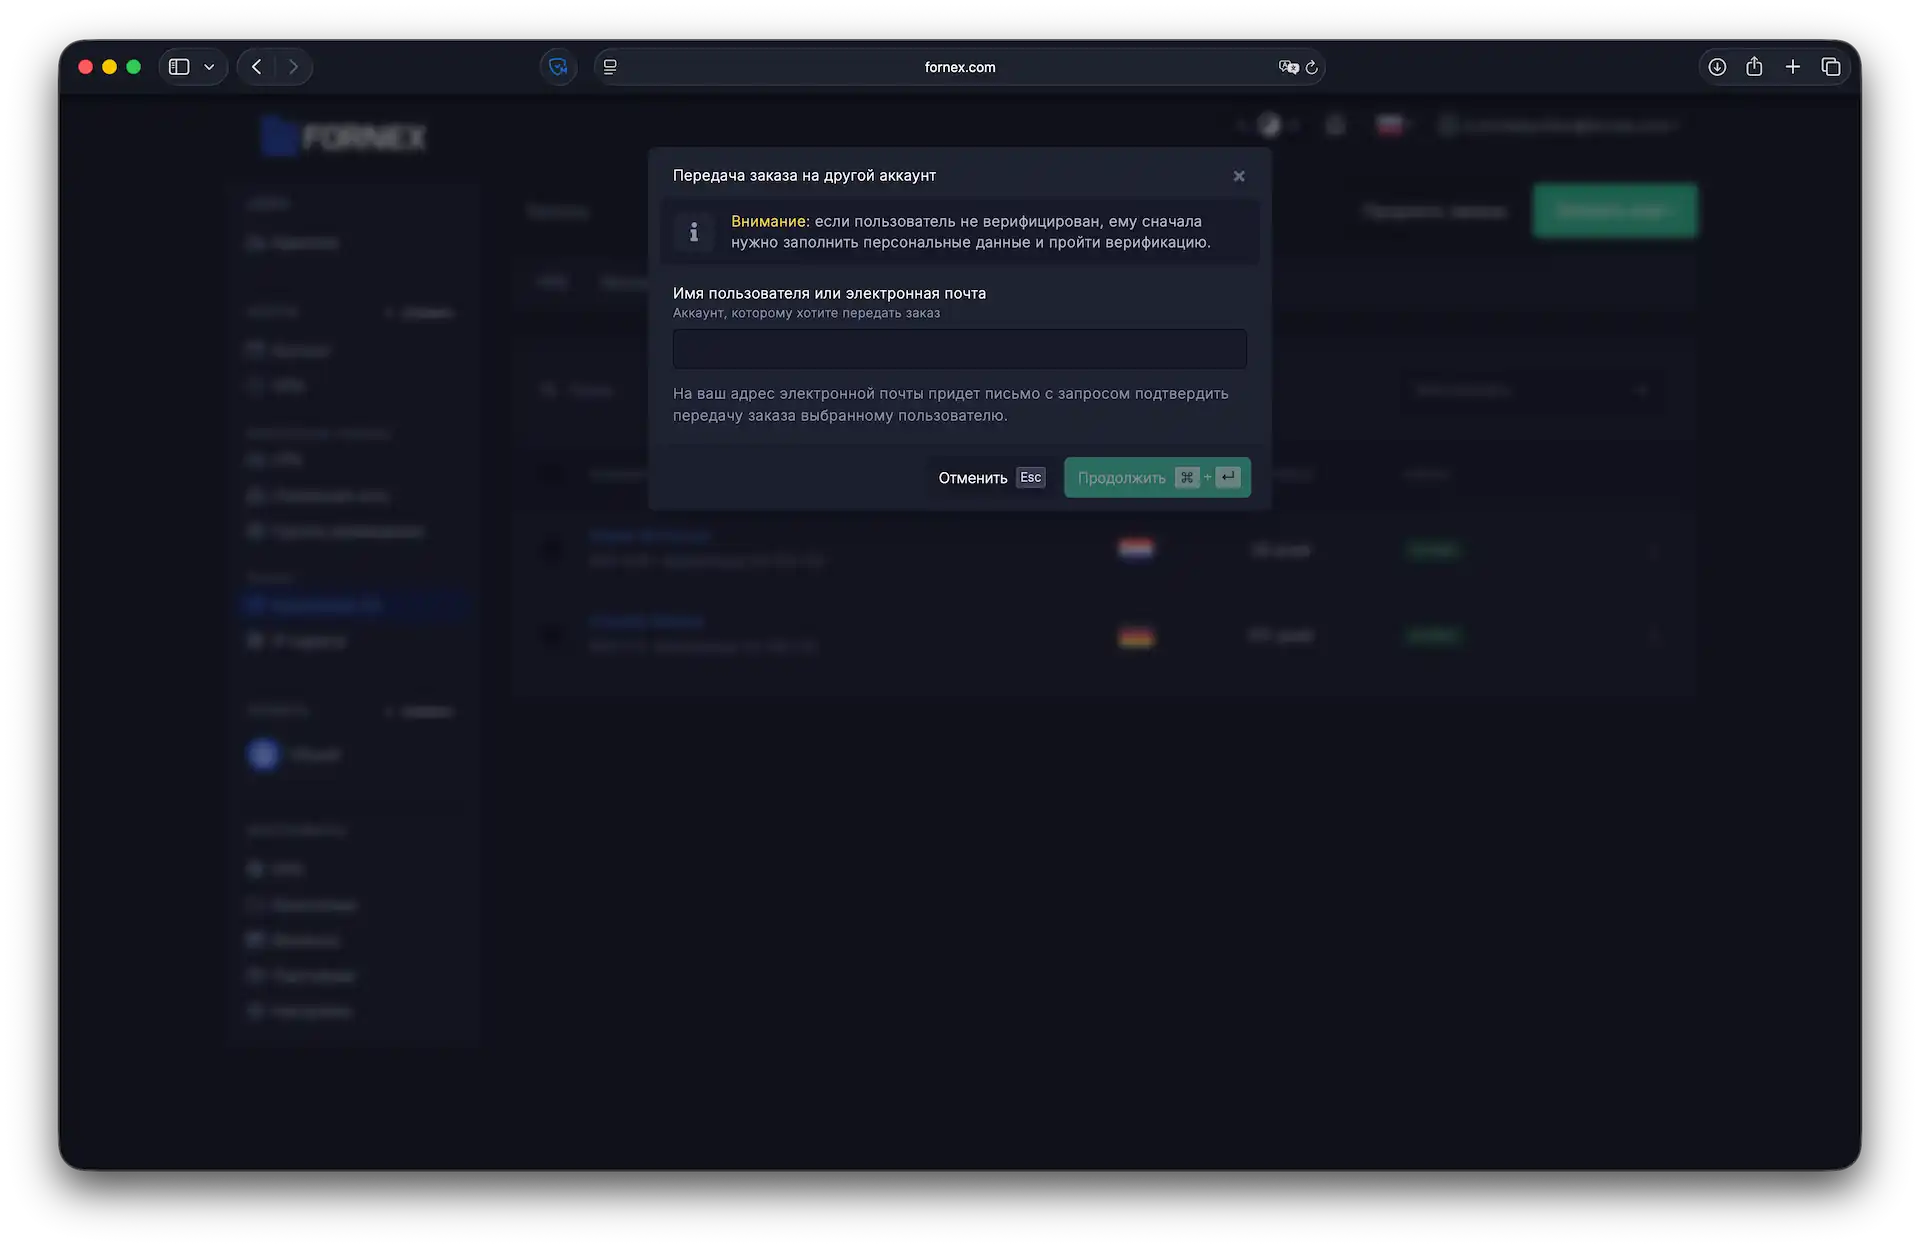Go forward with the browser forward arrow
The image size is (1920, 1248).
pyautogui.click(x=293, y=67)
